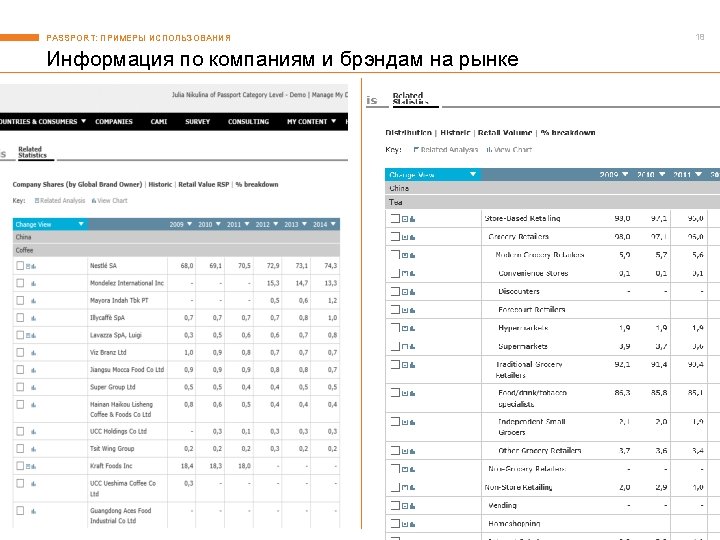This screenshot has width=720, height=540.
Task: Click the Tea category row
Action: pos(552,202)
